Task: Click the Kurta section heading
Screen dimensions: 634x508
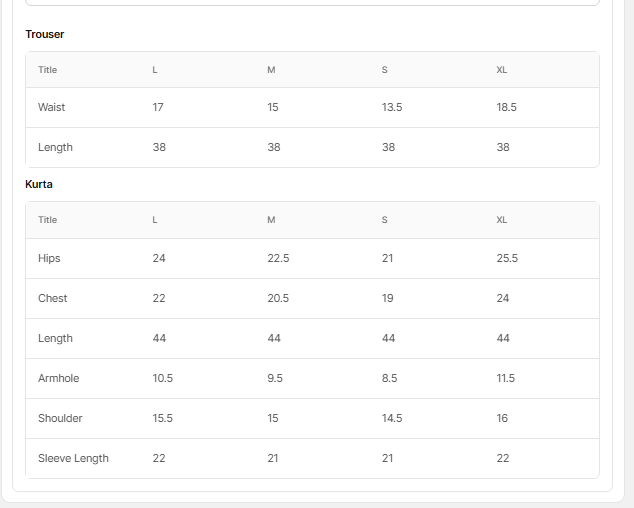Action: tap(39, 184)
